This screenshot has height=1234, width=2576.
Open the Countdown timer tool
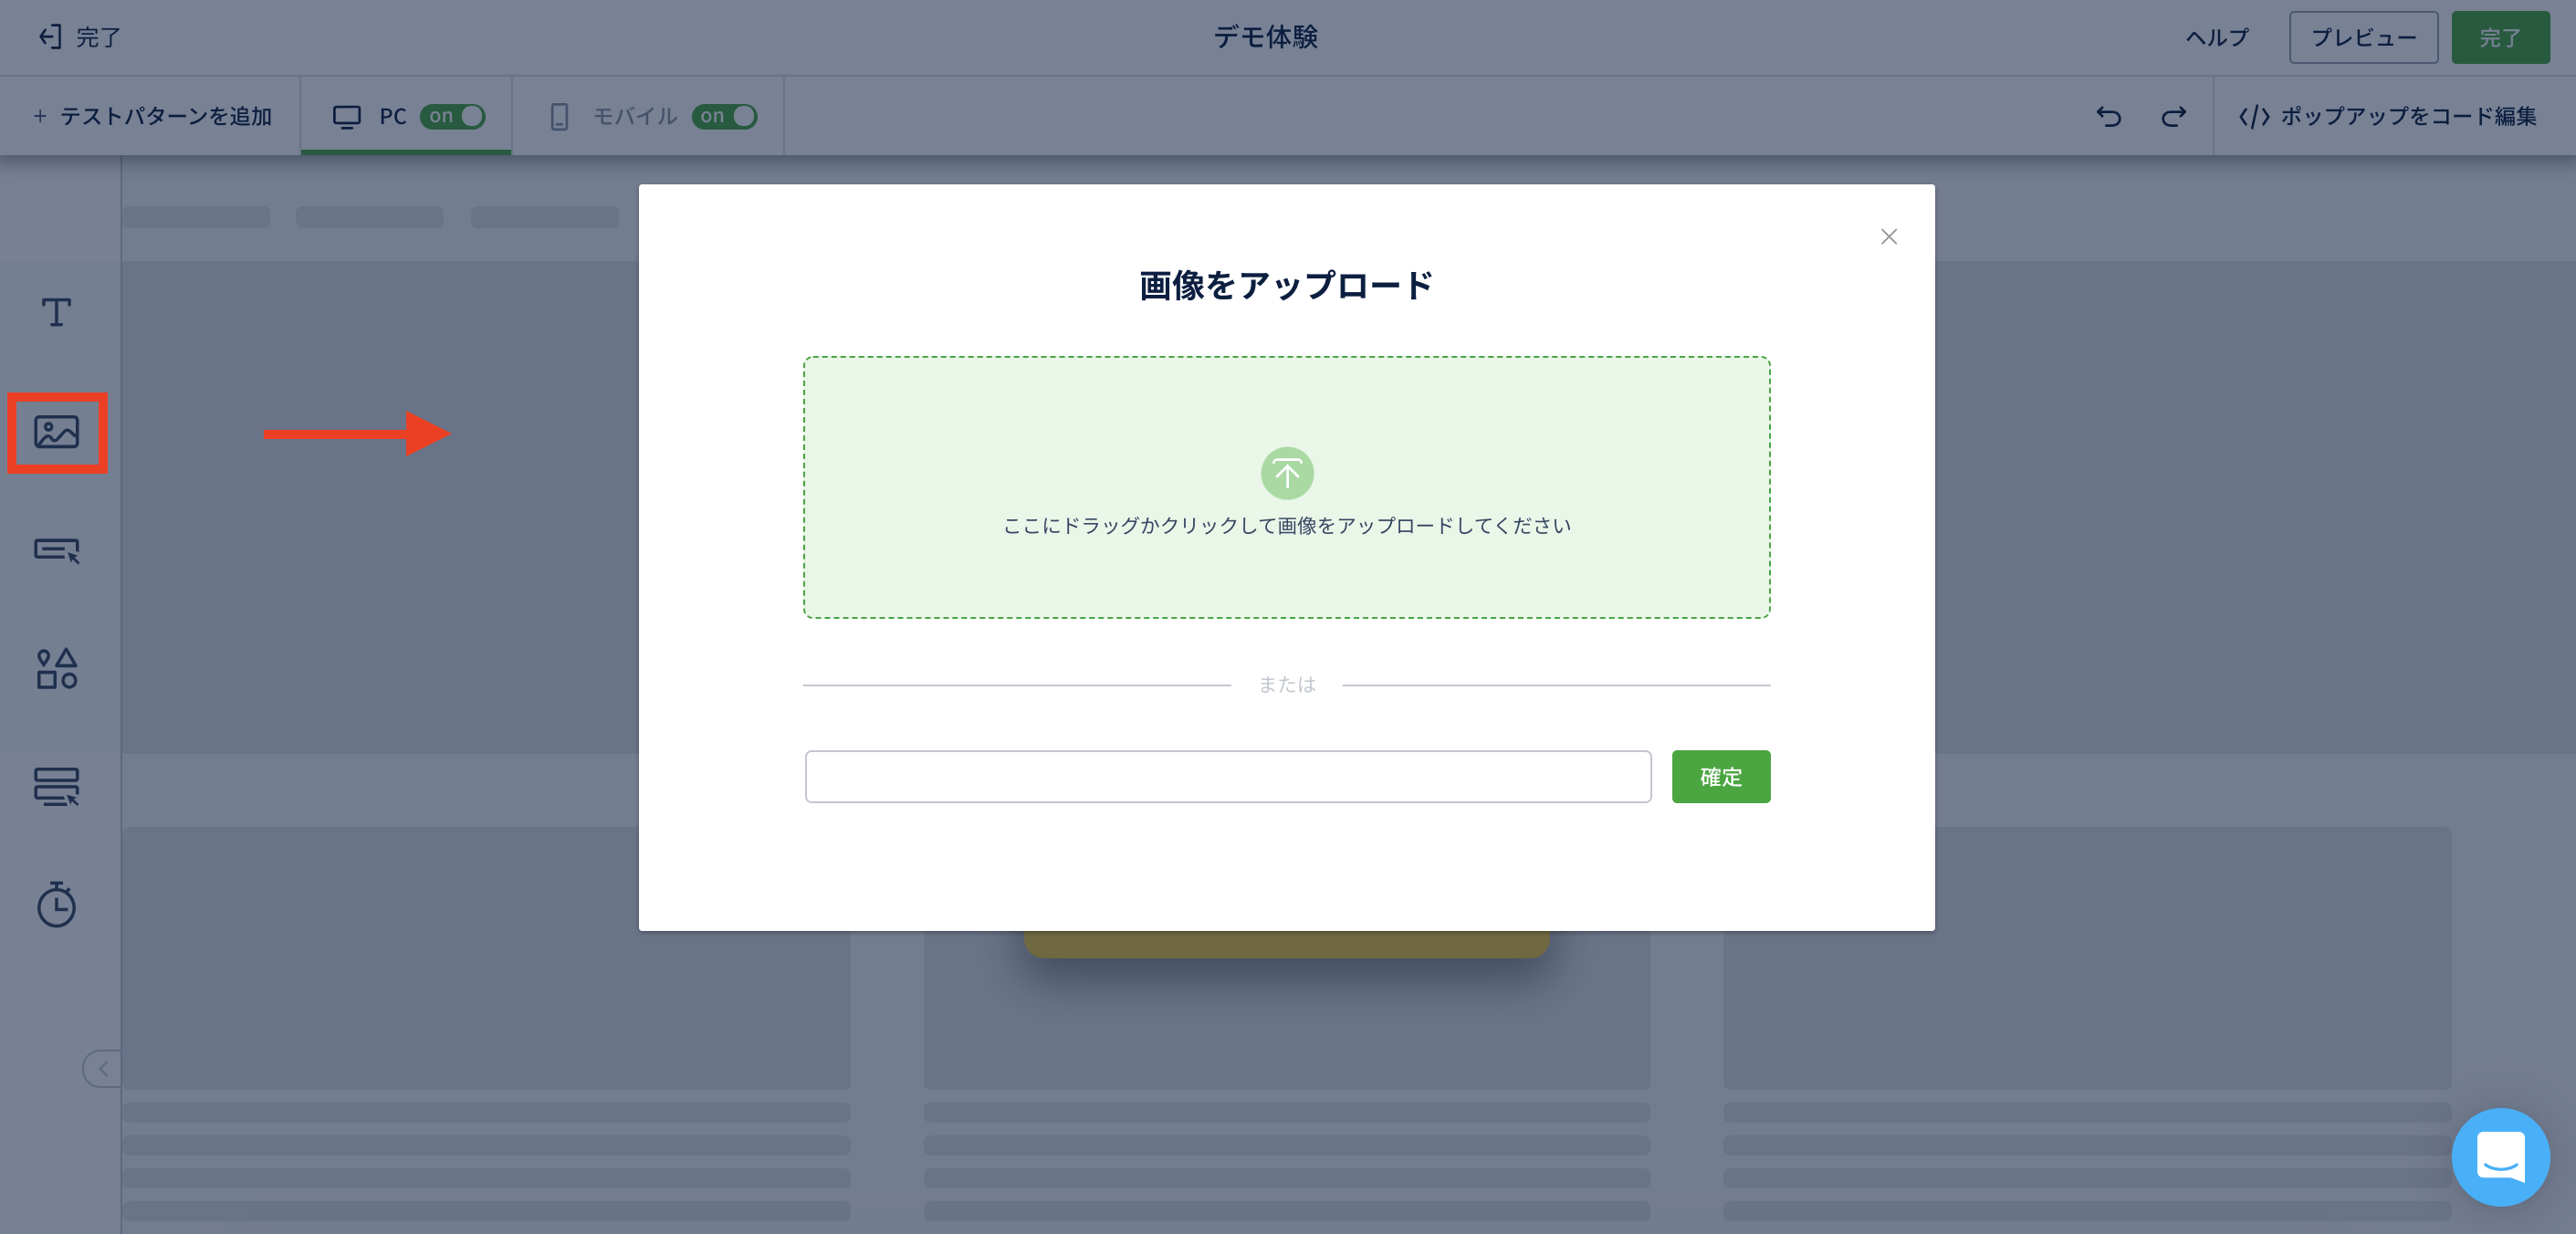coord(57,904)
